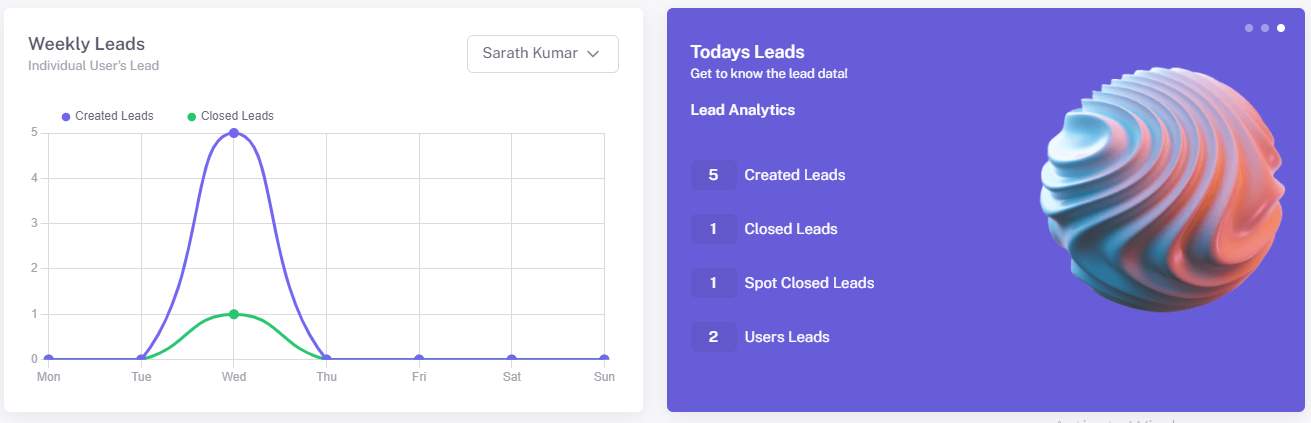Click the chevron arrow beside Sarath Kumar

[x=593, y=54]
